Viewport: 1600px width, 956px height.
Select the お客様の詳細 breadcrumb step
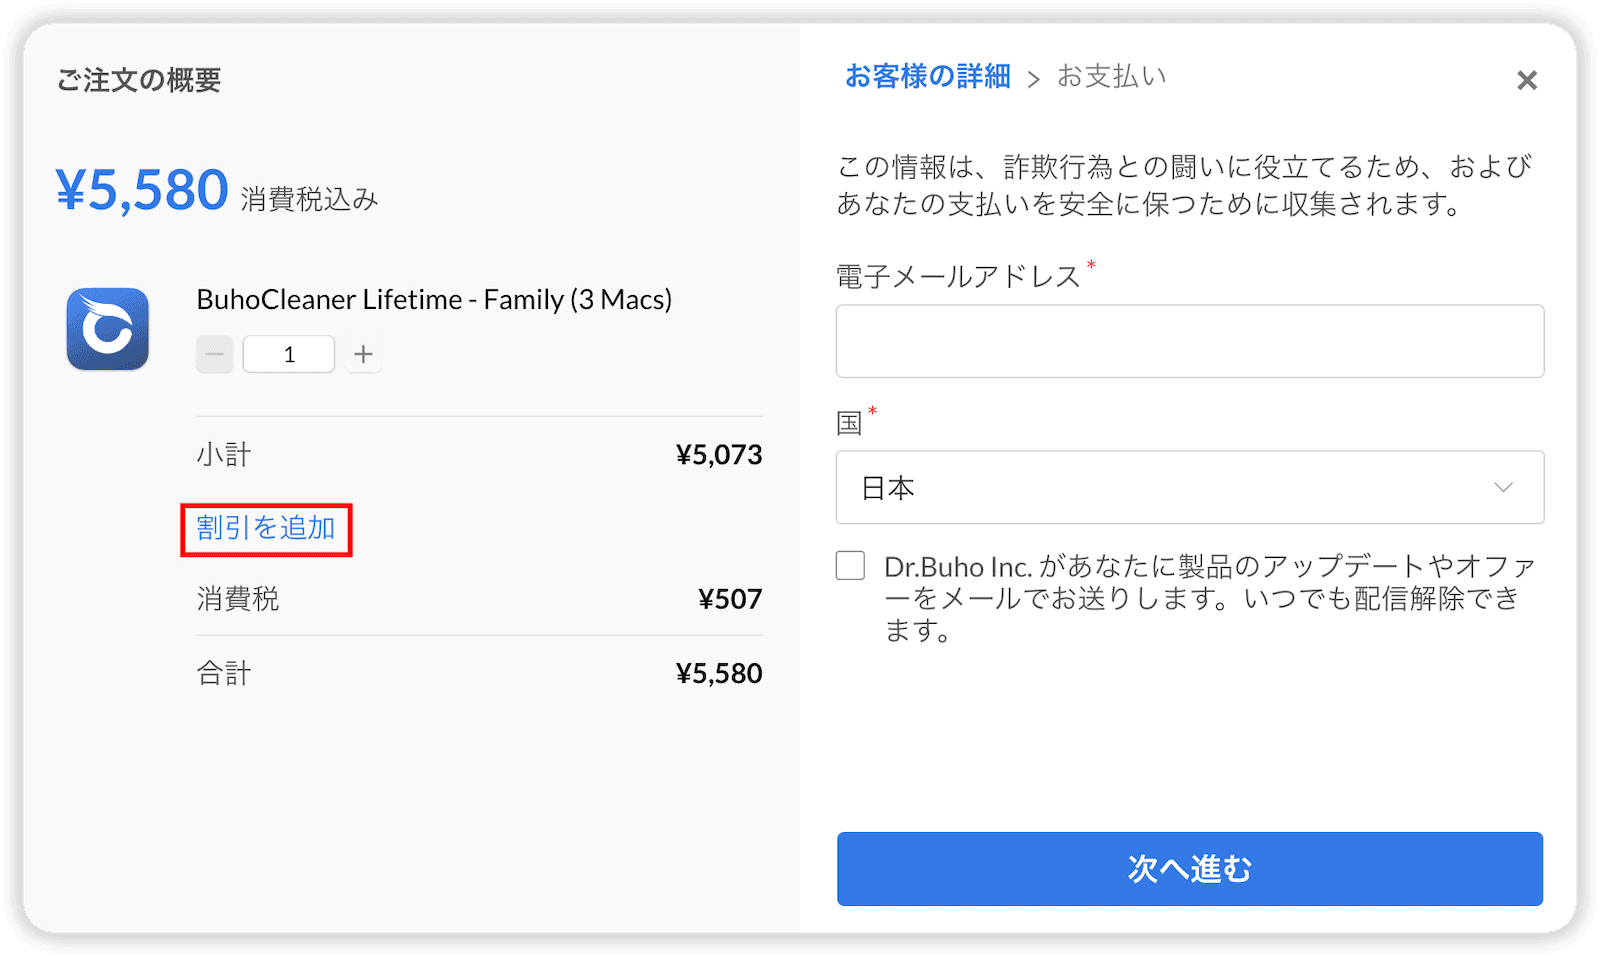(928, 76)
